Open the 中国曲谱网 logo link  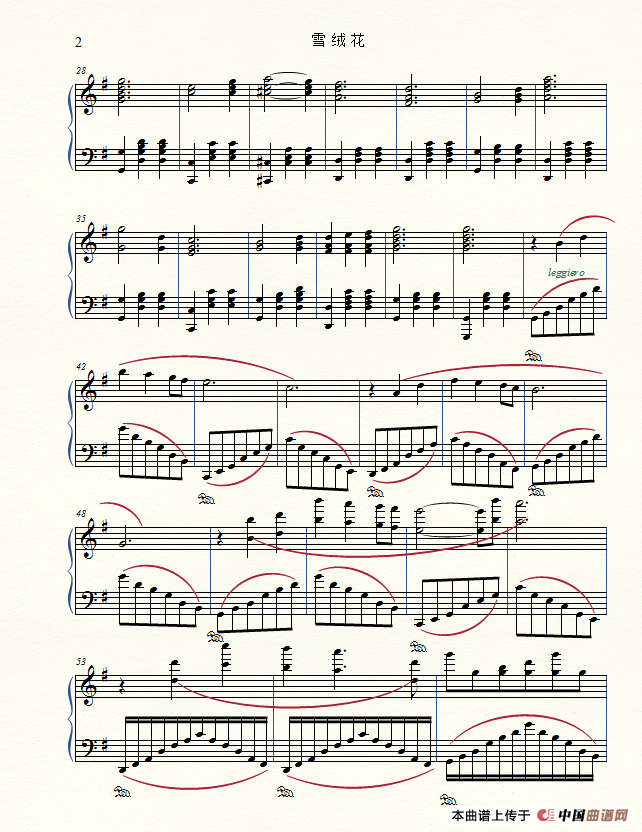[x=583, y=814]
